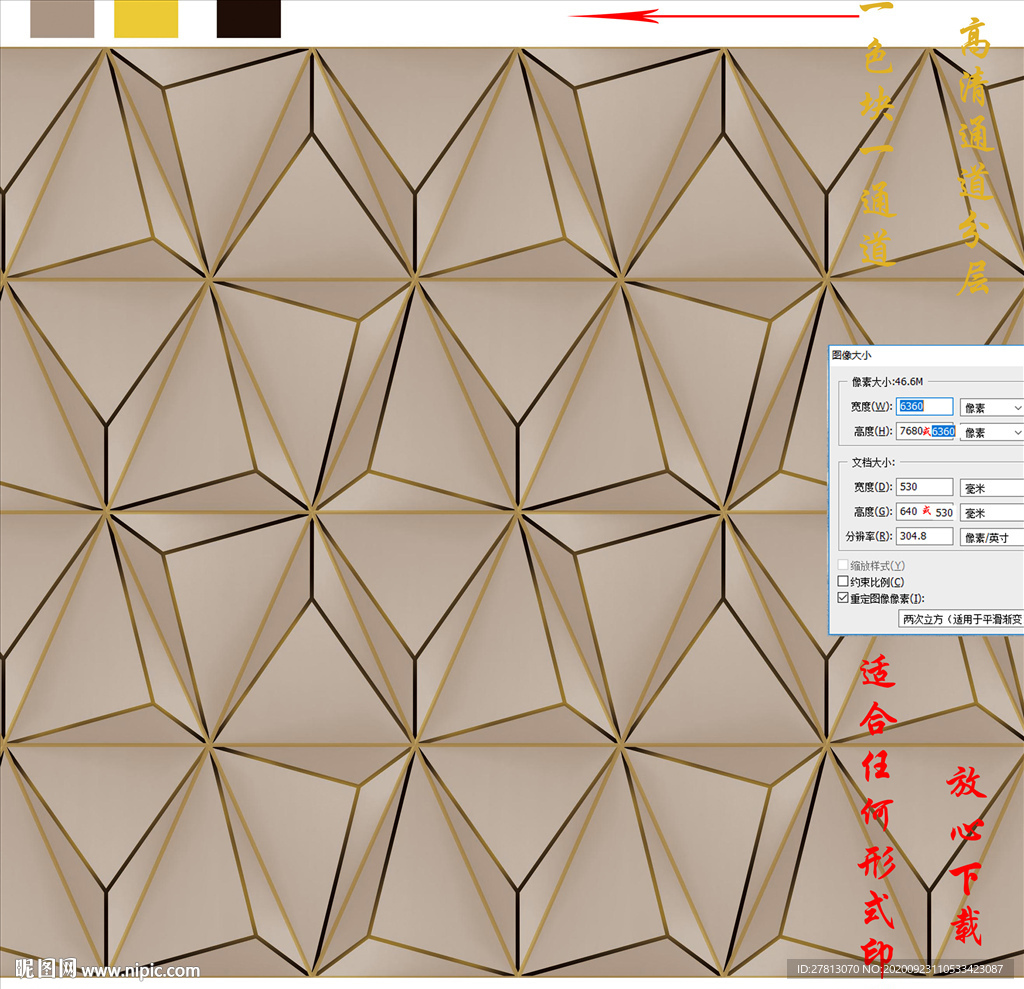The width and height of the screenshot is (1024, 989).
Task: Open the 两次立方 resampling method dropdown
Action: (961, 619)
